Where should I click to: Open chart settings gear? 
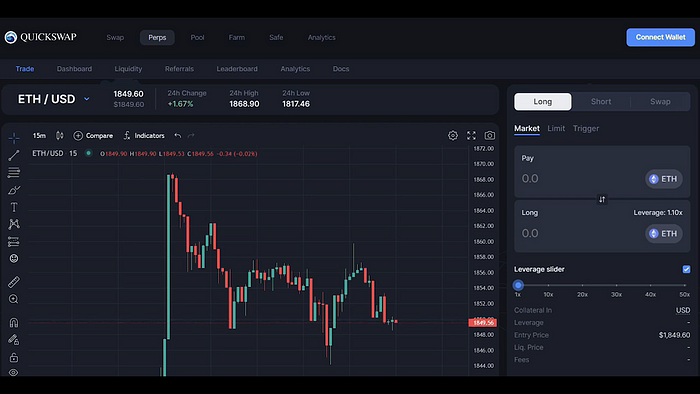pyautogui.click(x=453, y=136)
